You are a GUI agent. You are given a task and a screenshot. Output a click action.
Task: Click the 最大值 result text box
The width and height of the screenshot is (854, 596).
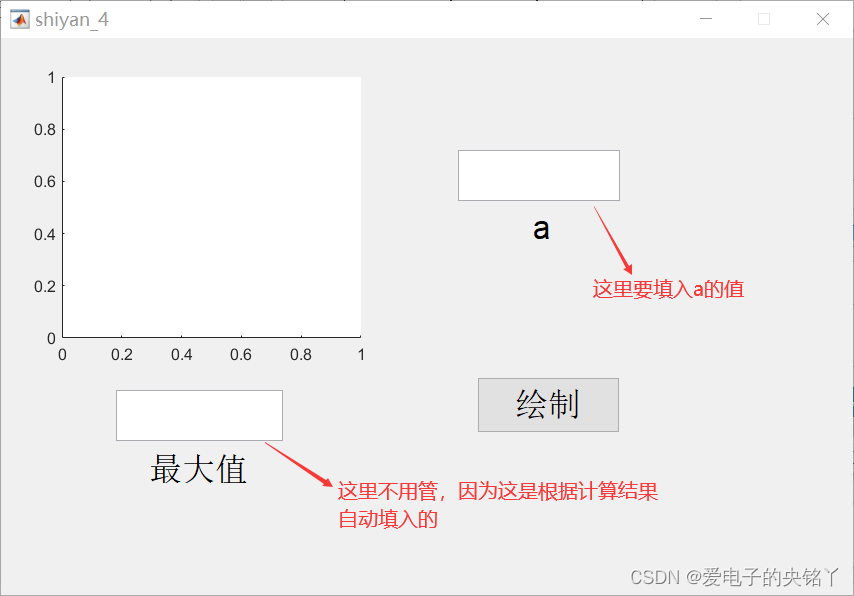click(199, 415)
